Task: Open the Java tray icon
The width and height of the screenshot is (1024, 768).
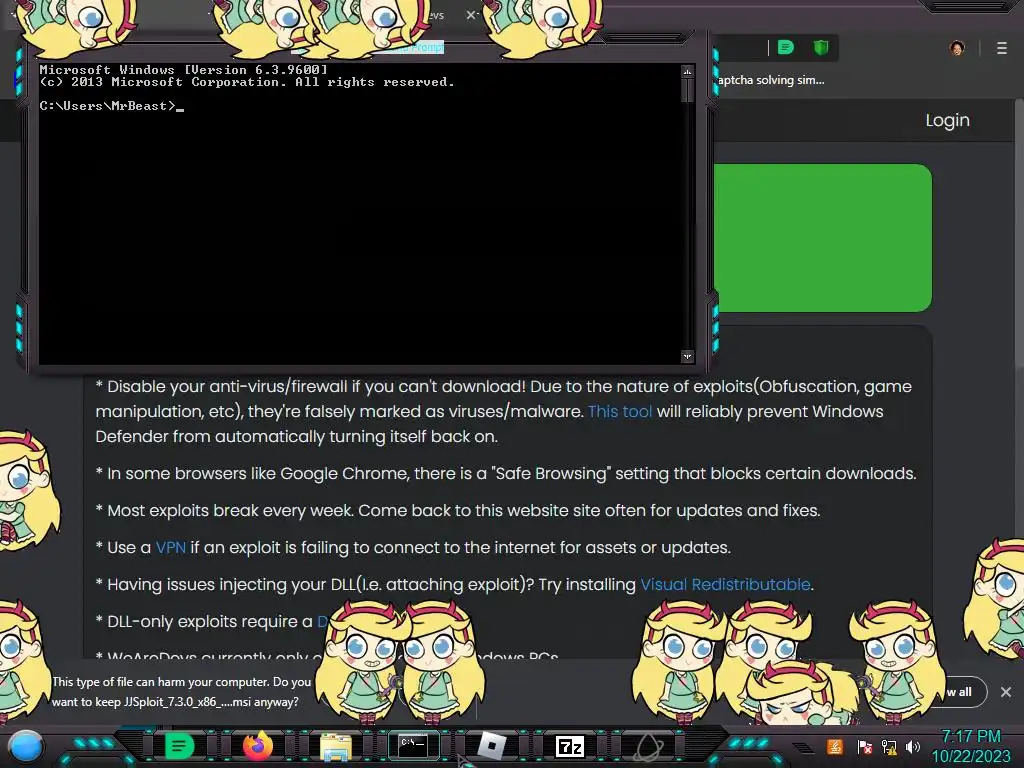Action: pyautogui.click(x=835, y=746)
